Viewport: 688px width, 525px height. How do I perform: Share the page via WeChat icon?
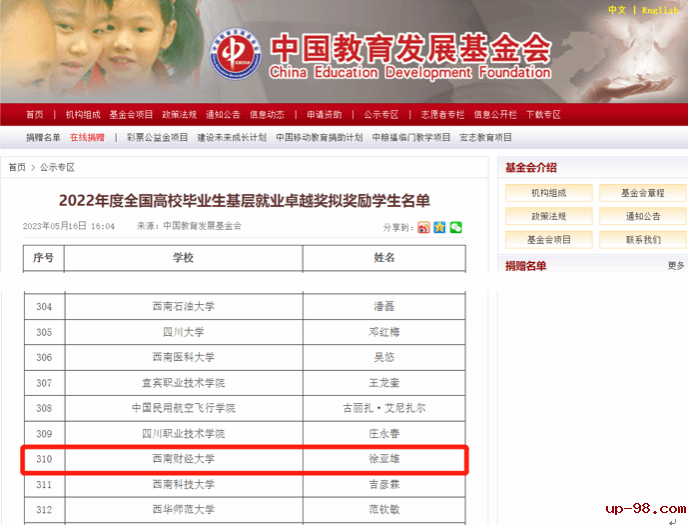point(456,227)
